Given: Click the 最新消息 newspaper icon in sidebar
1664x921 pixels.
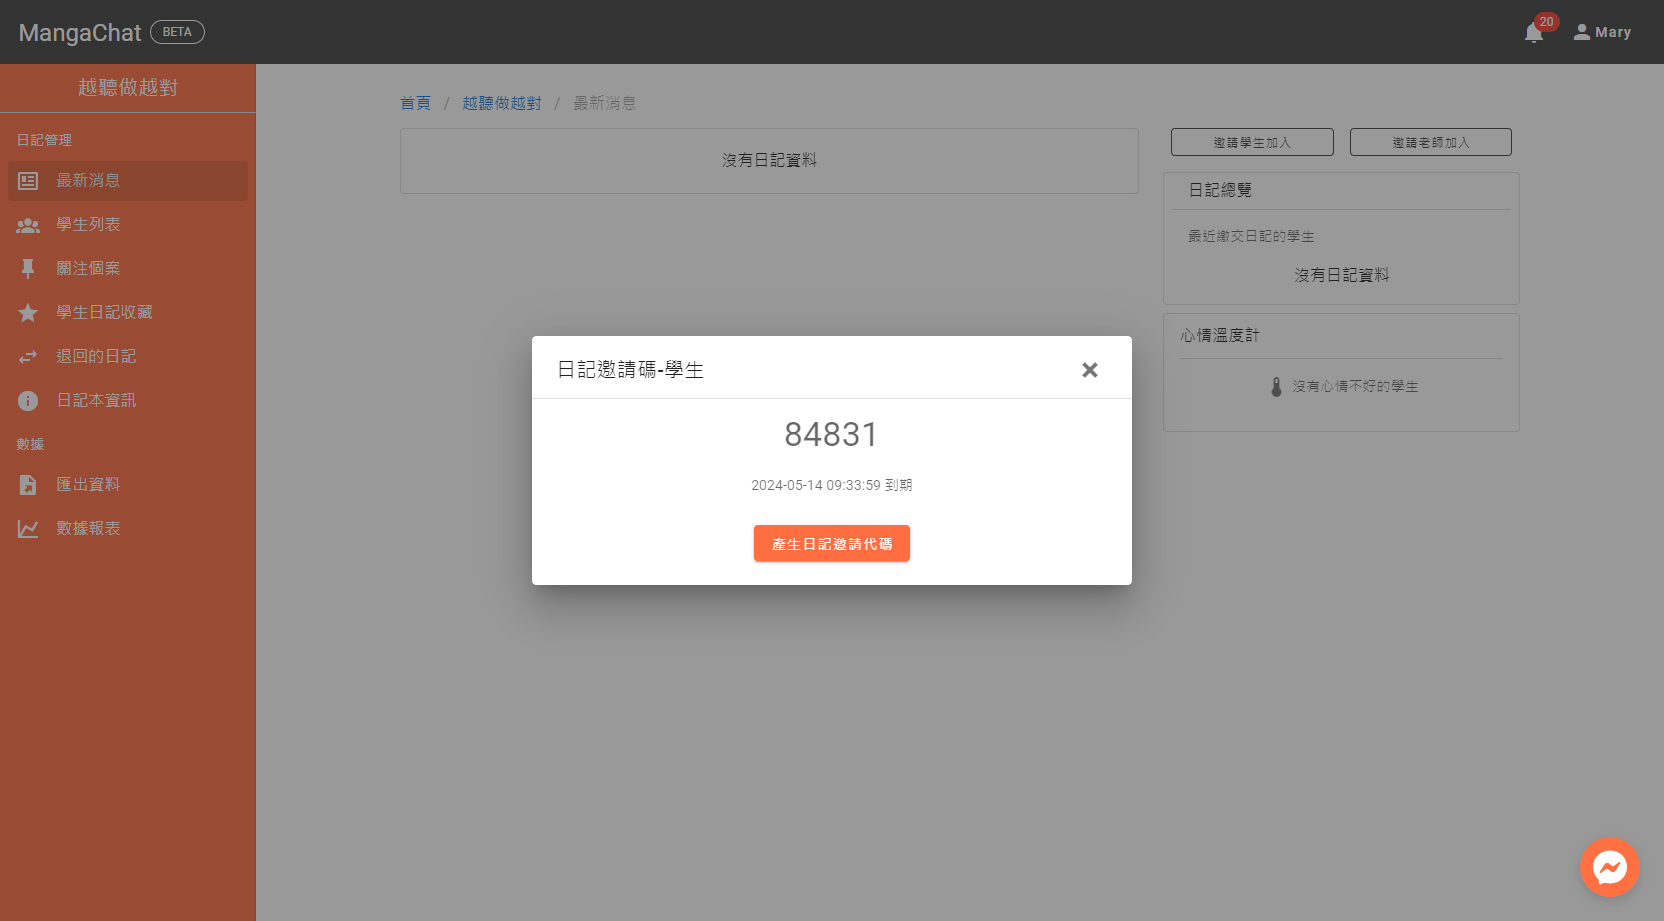Looking at the screenshot, I should point(28,181).
